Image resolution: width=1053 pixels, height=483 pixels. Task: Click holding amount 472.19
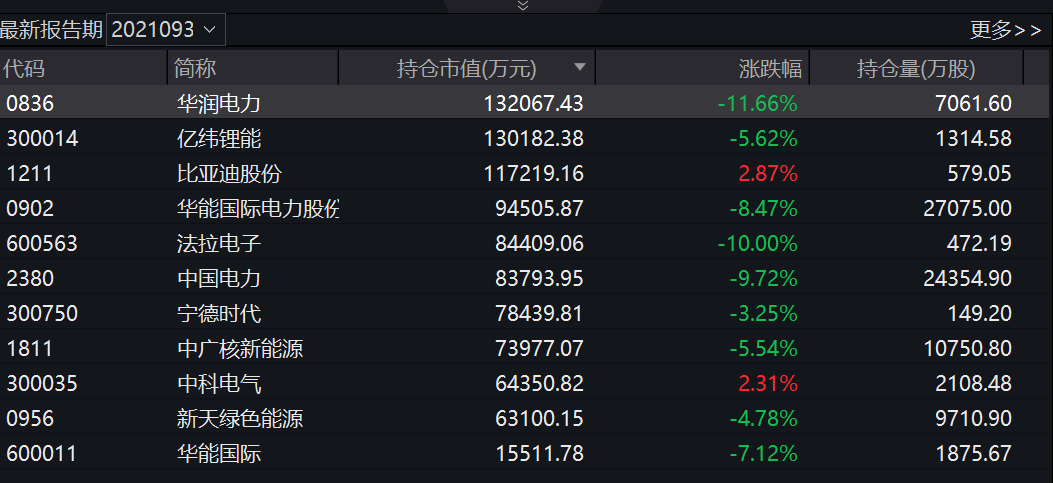(980, 243)
